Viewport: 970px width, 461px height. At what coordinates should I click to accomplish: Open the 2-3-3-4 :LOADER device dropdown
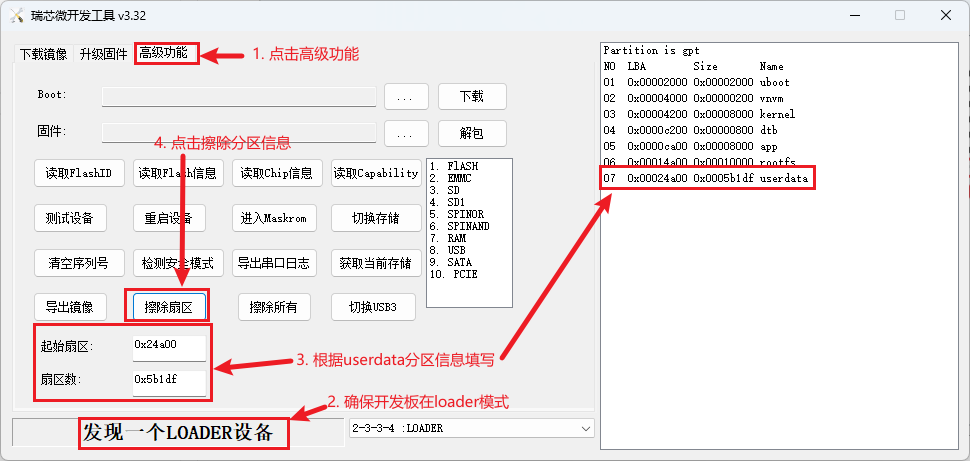click(x=471, y=428)
